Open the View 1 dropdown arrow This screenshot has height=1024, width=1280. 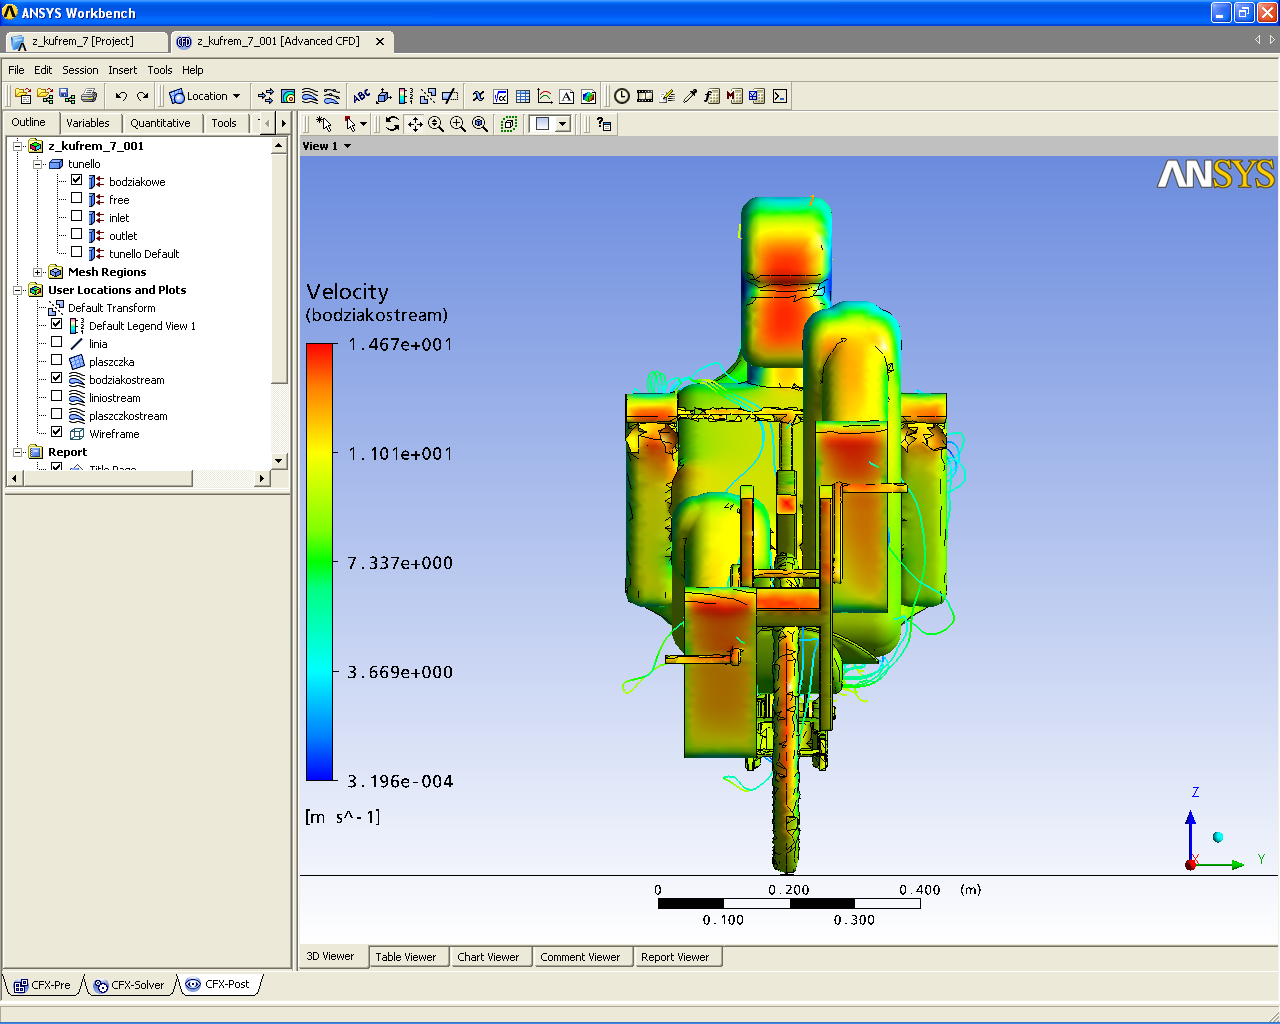347,146
